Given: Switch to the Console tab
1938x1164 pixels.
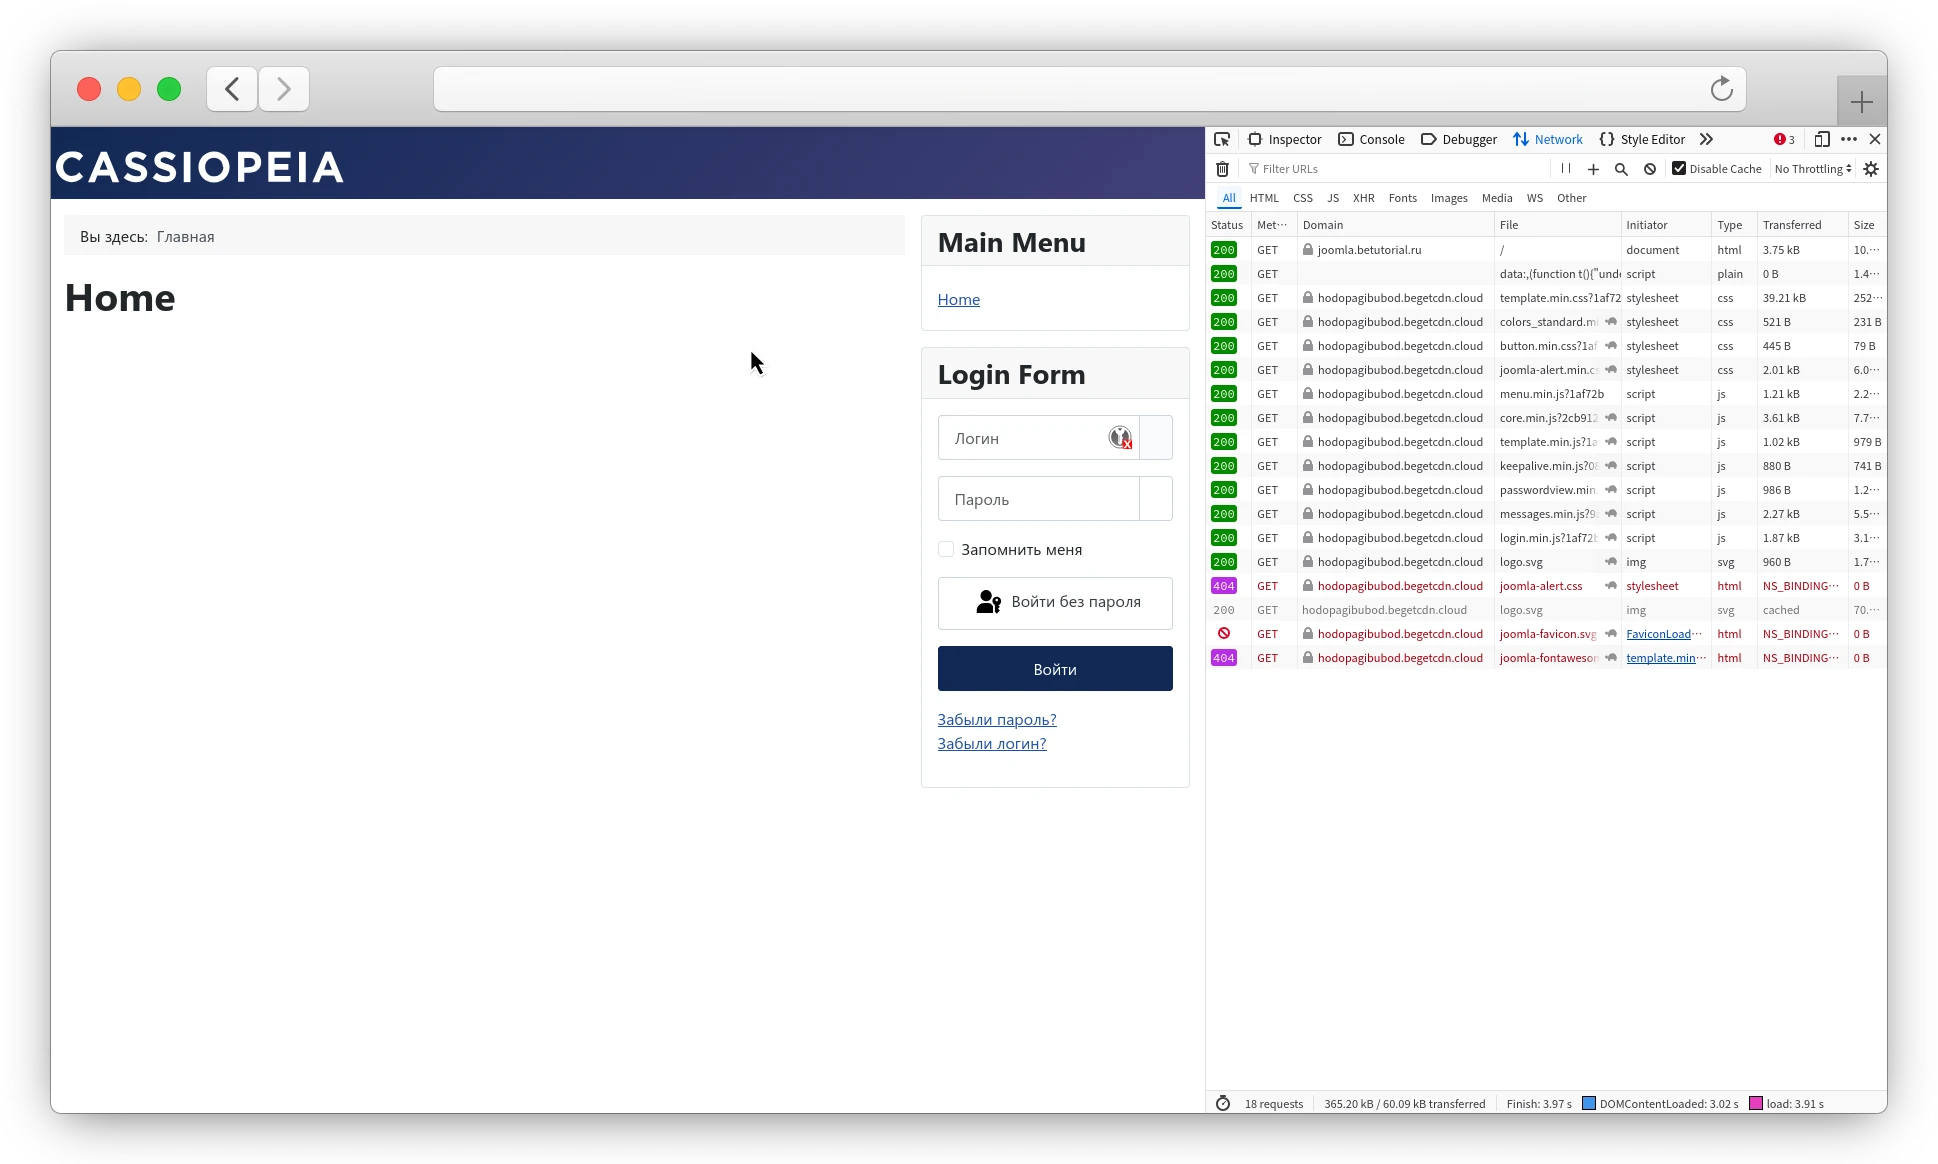Looking at the screenshot, I should coord(1371,139).
